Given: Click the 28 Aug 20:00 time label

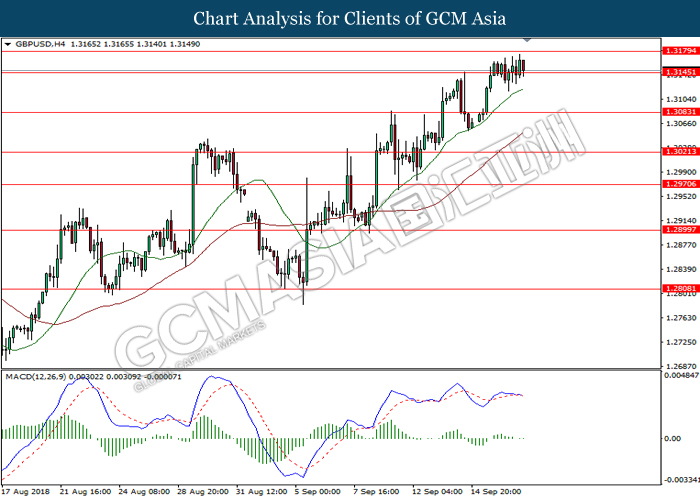Looking at the screenshot, I should point(203,492).
